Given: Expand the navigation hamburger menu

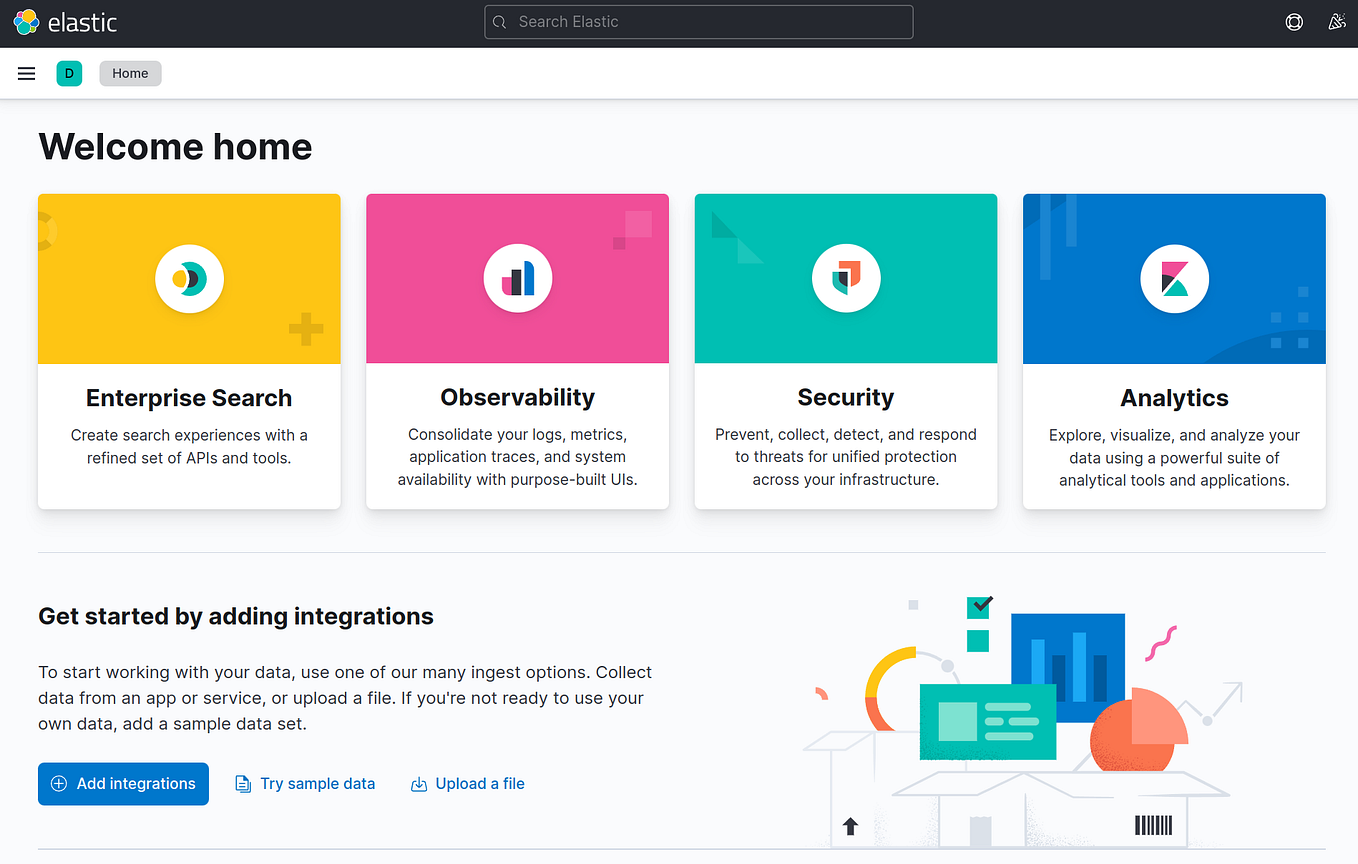Looking at the screenshot, I should (x=26, y=72).
